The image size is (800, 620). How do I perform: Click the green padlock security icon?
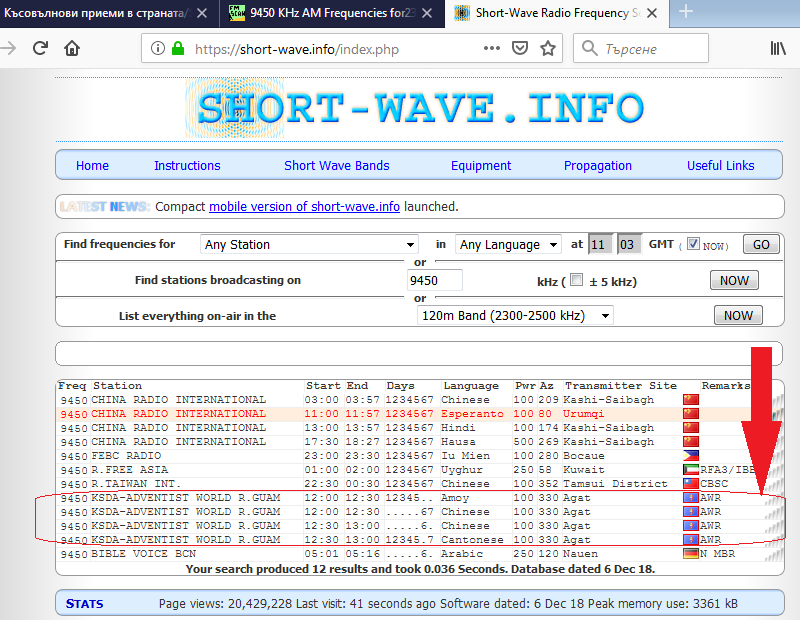178,48
